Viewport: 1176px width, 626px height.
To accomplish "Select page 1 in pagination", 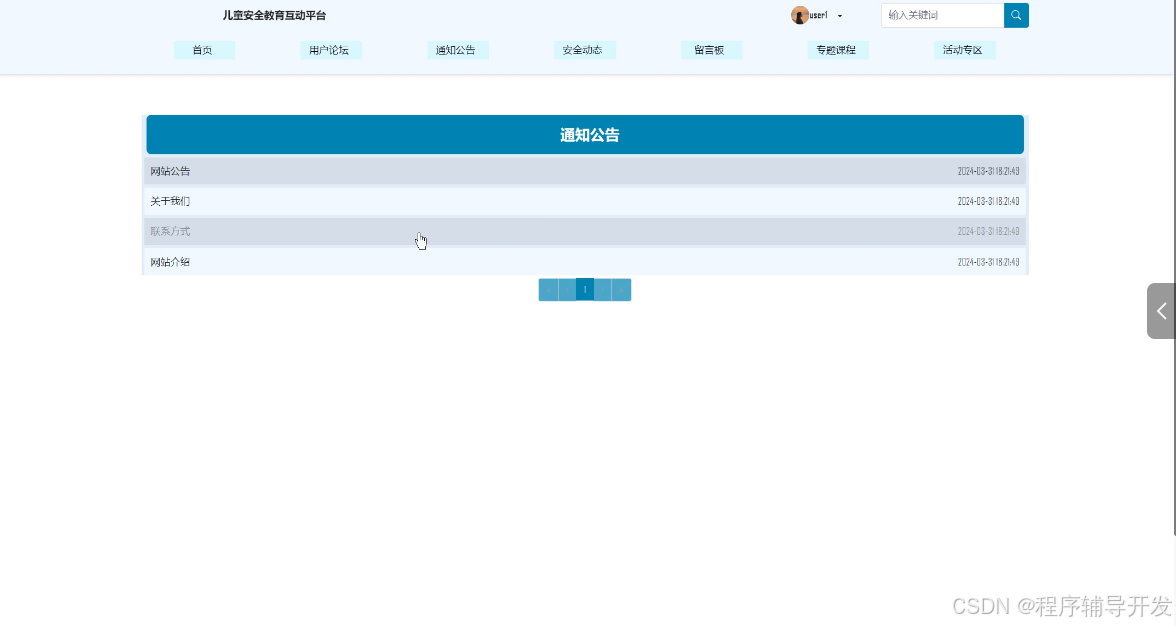I will pyautogui.click(x=585, y=289).
